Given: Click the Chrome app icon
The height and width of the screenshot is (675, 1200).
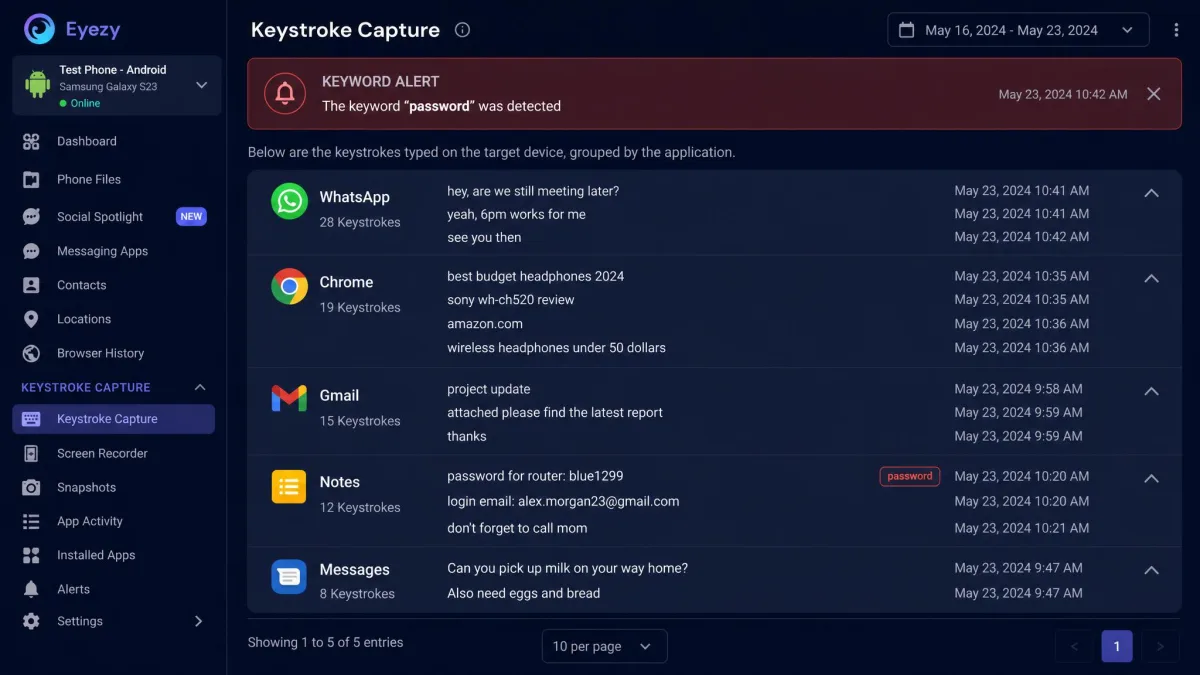Looking at the screenshot, I should (289, 287).
